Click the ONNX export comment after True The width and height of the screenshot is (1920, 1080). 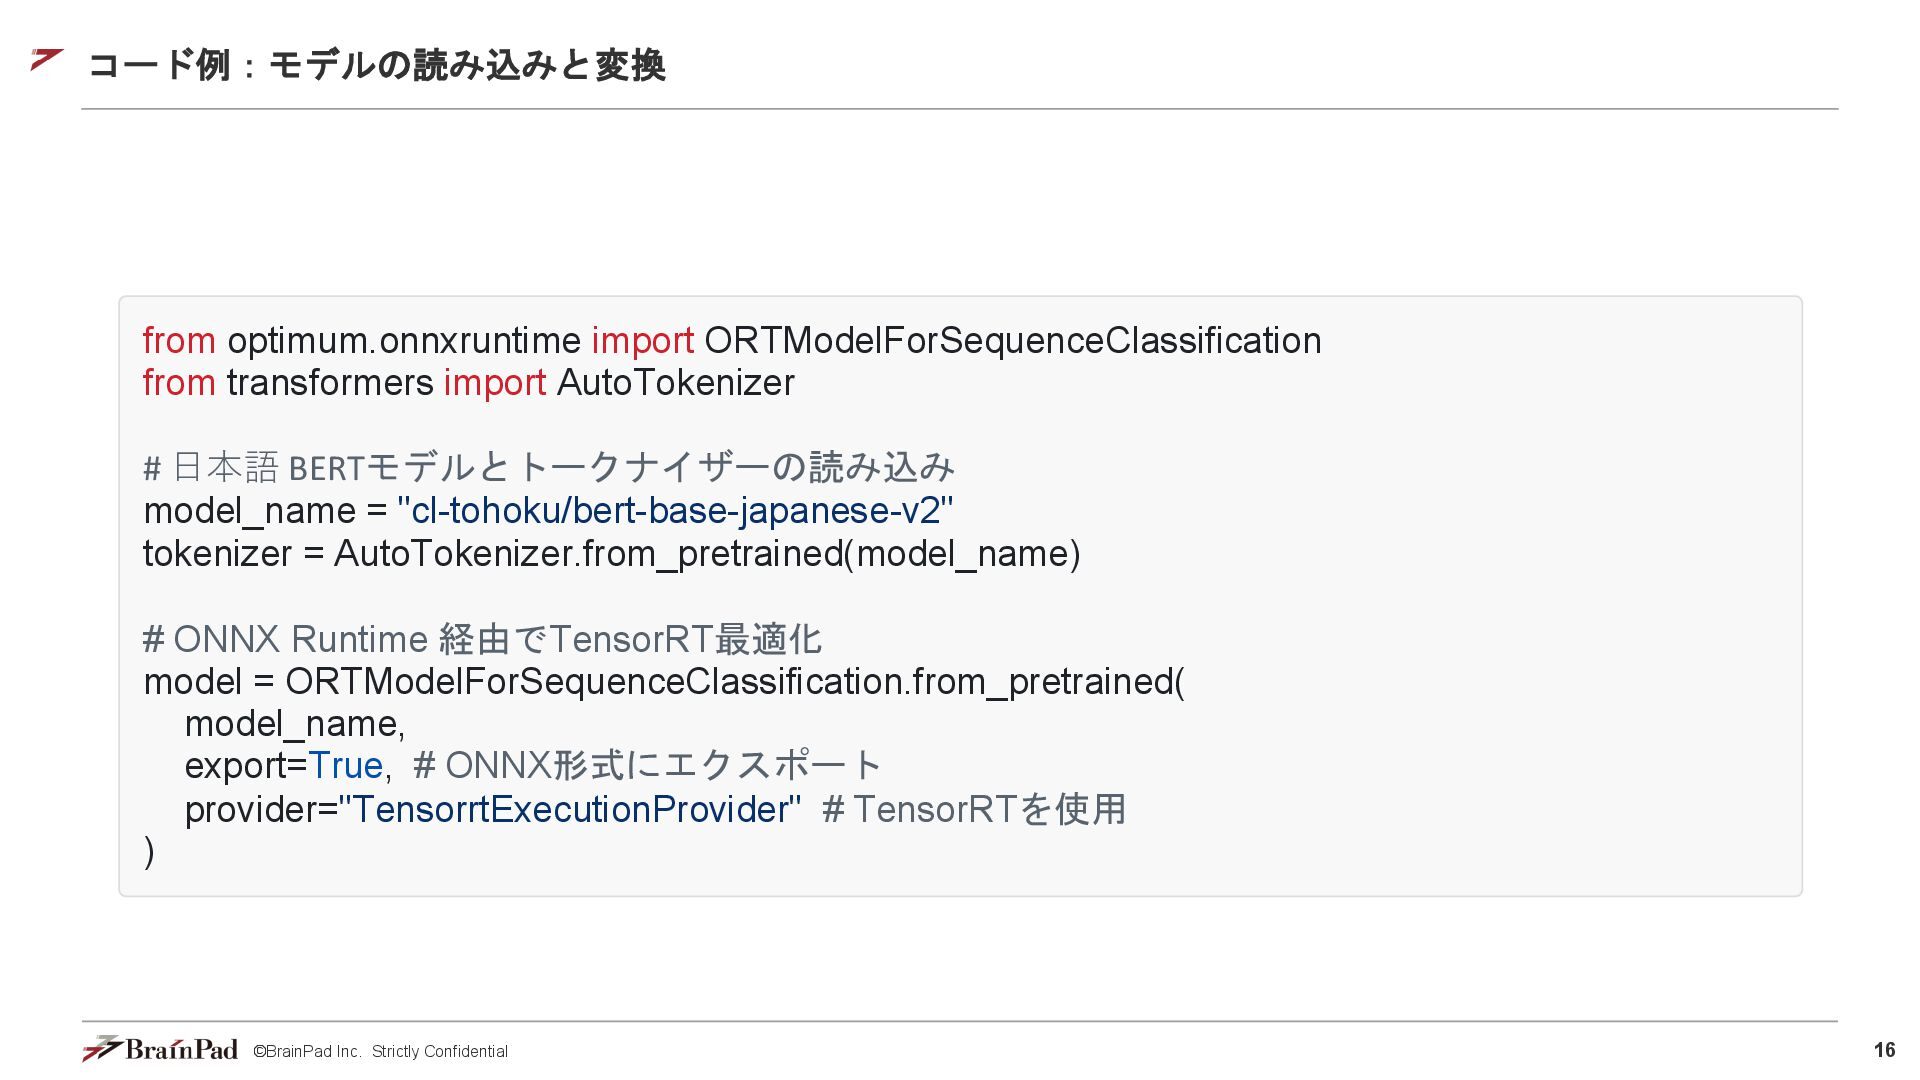click(647, 766)
